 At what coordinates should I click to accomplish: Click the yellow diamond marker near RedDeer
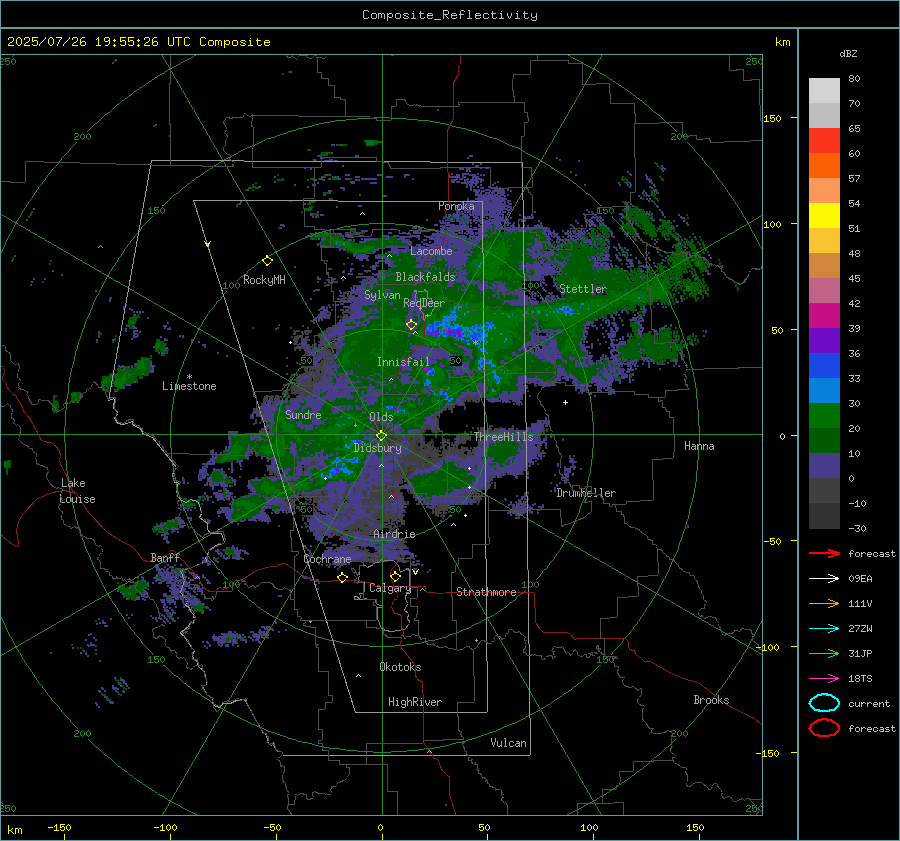pyautogui.click(x=411, y=325)
